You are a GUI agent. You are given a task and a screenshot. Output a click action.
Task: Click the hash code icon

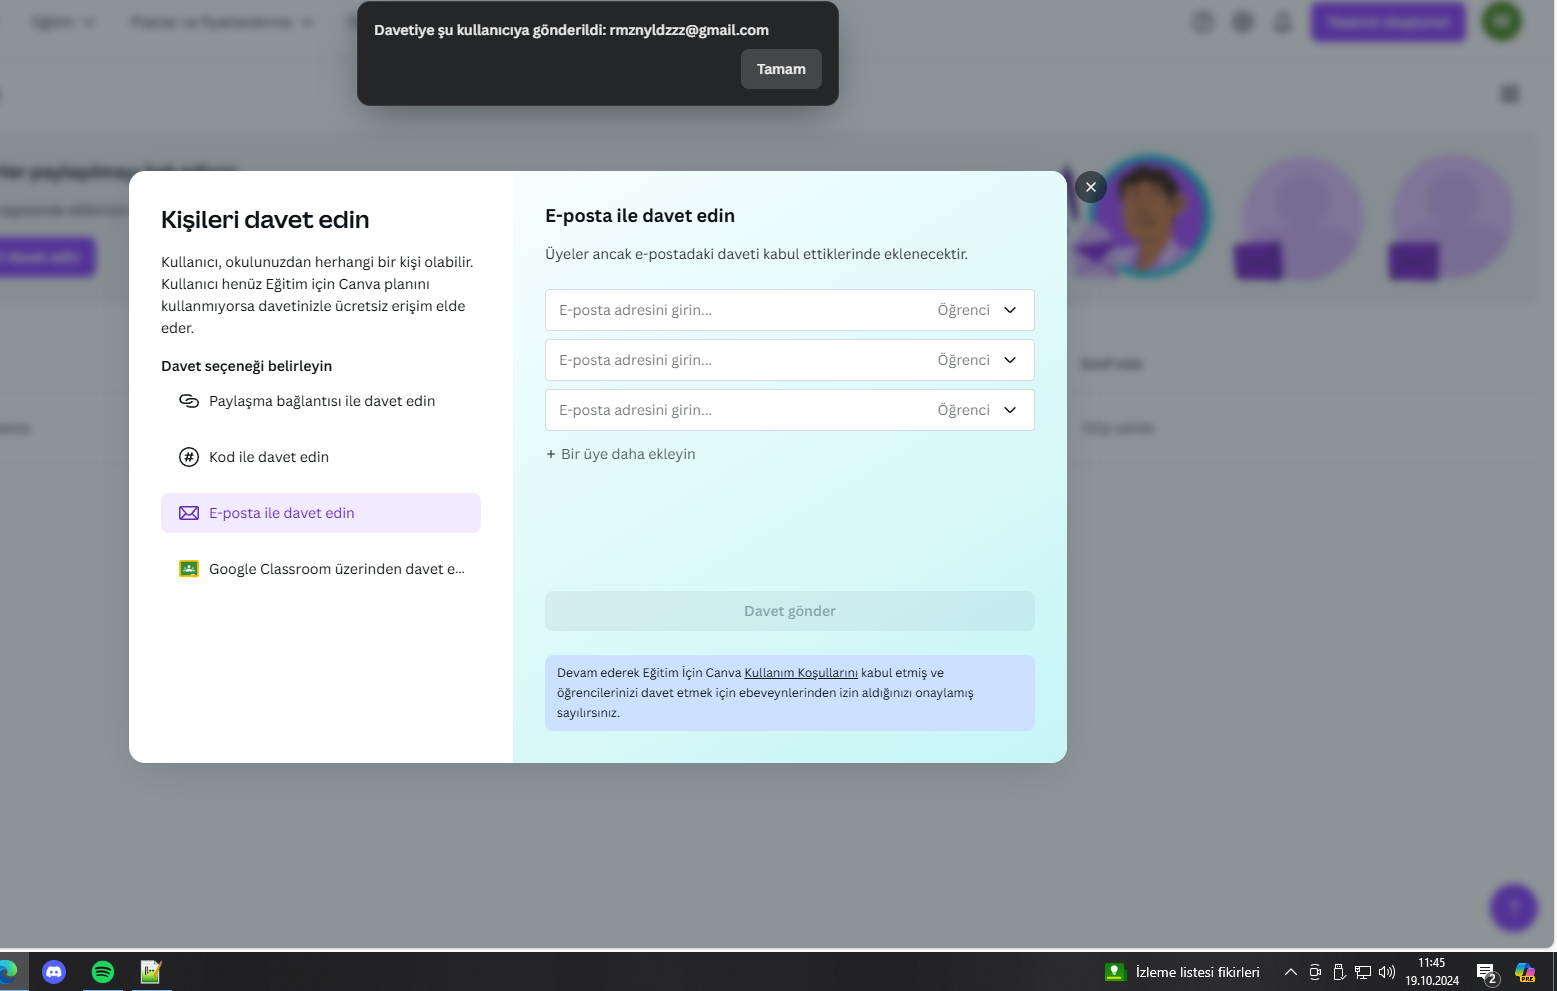coord(189,457)
